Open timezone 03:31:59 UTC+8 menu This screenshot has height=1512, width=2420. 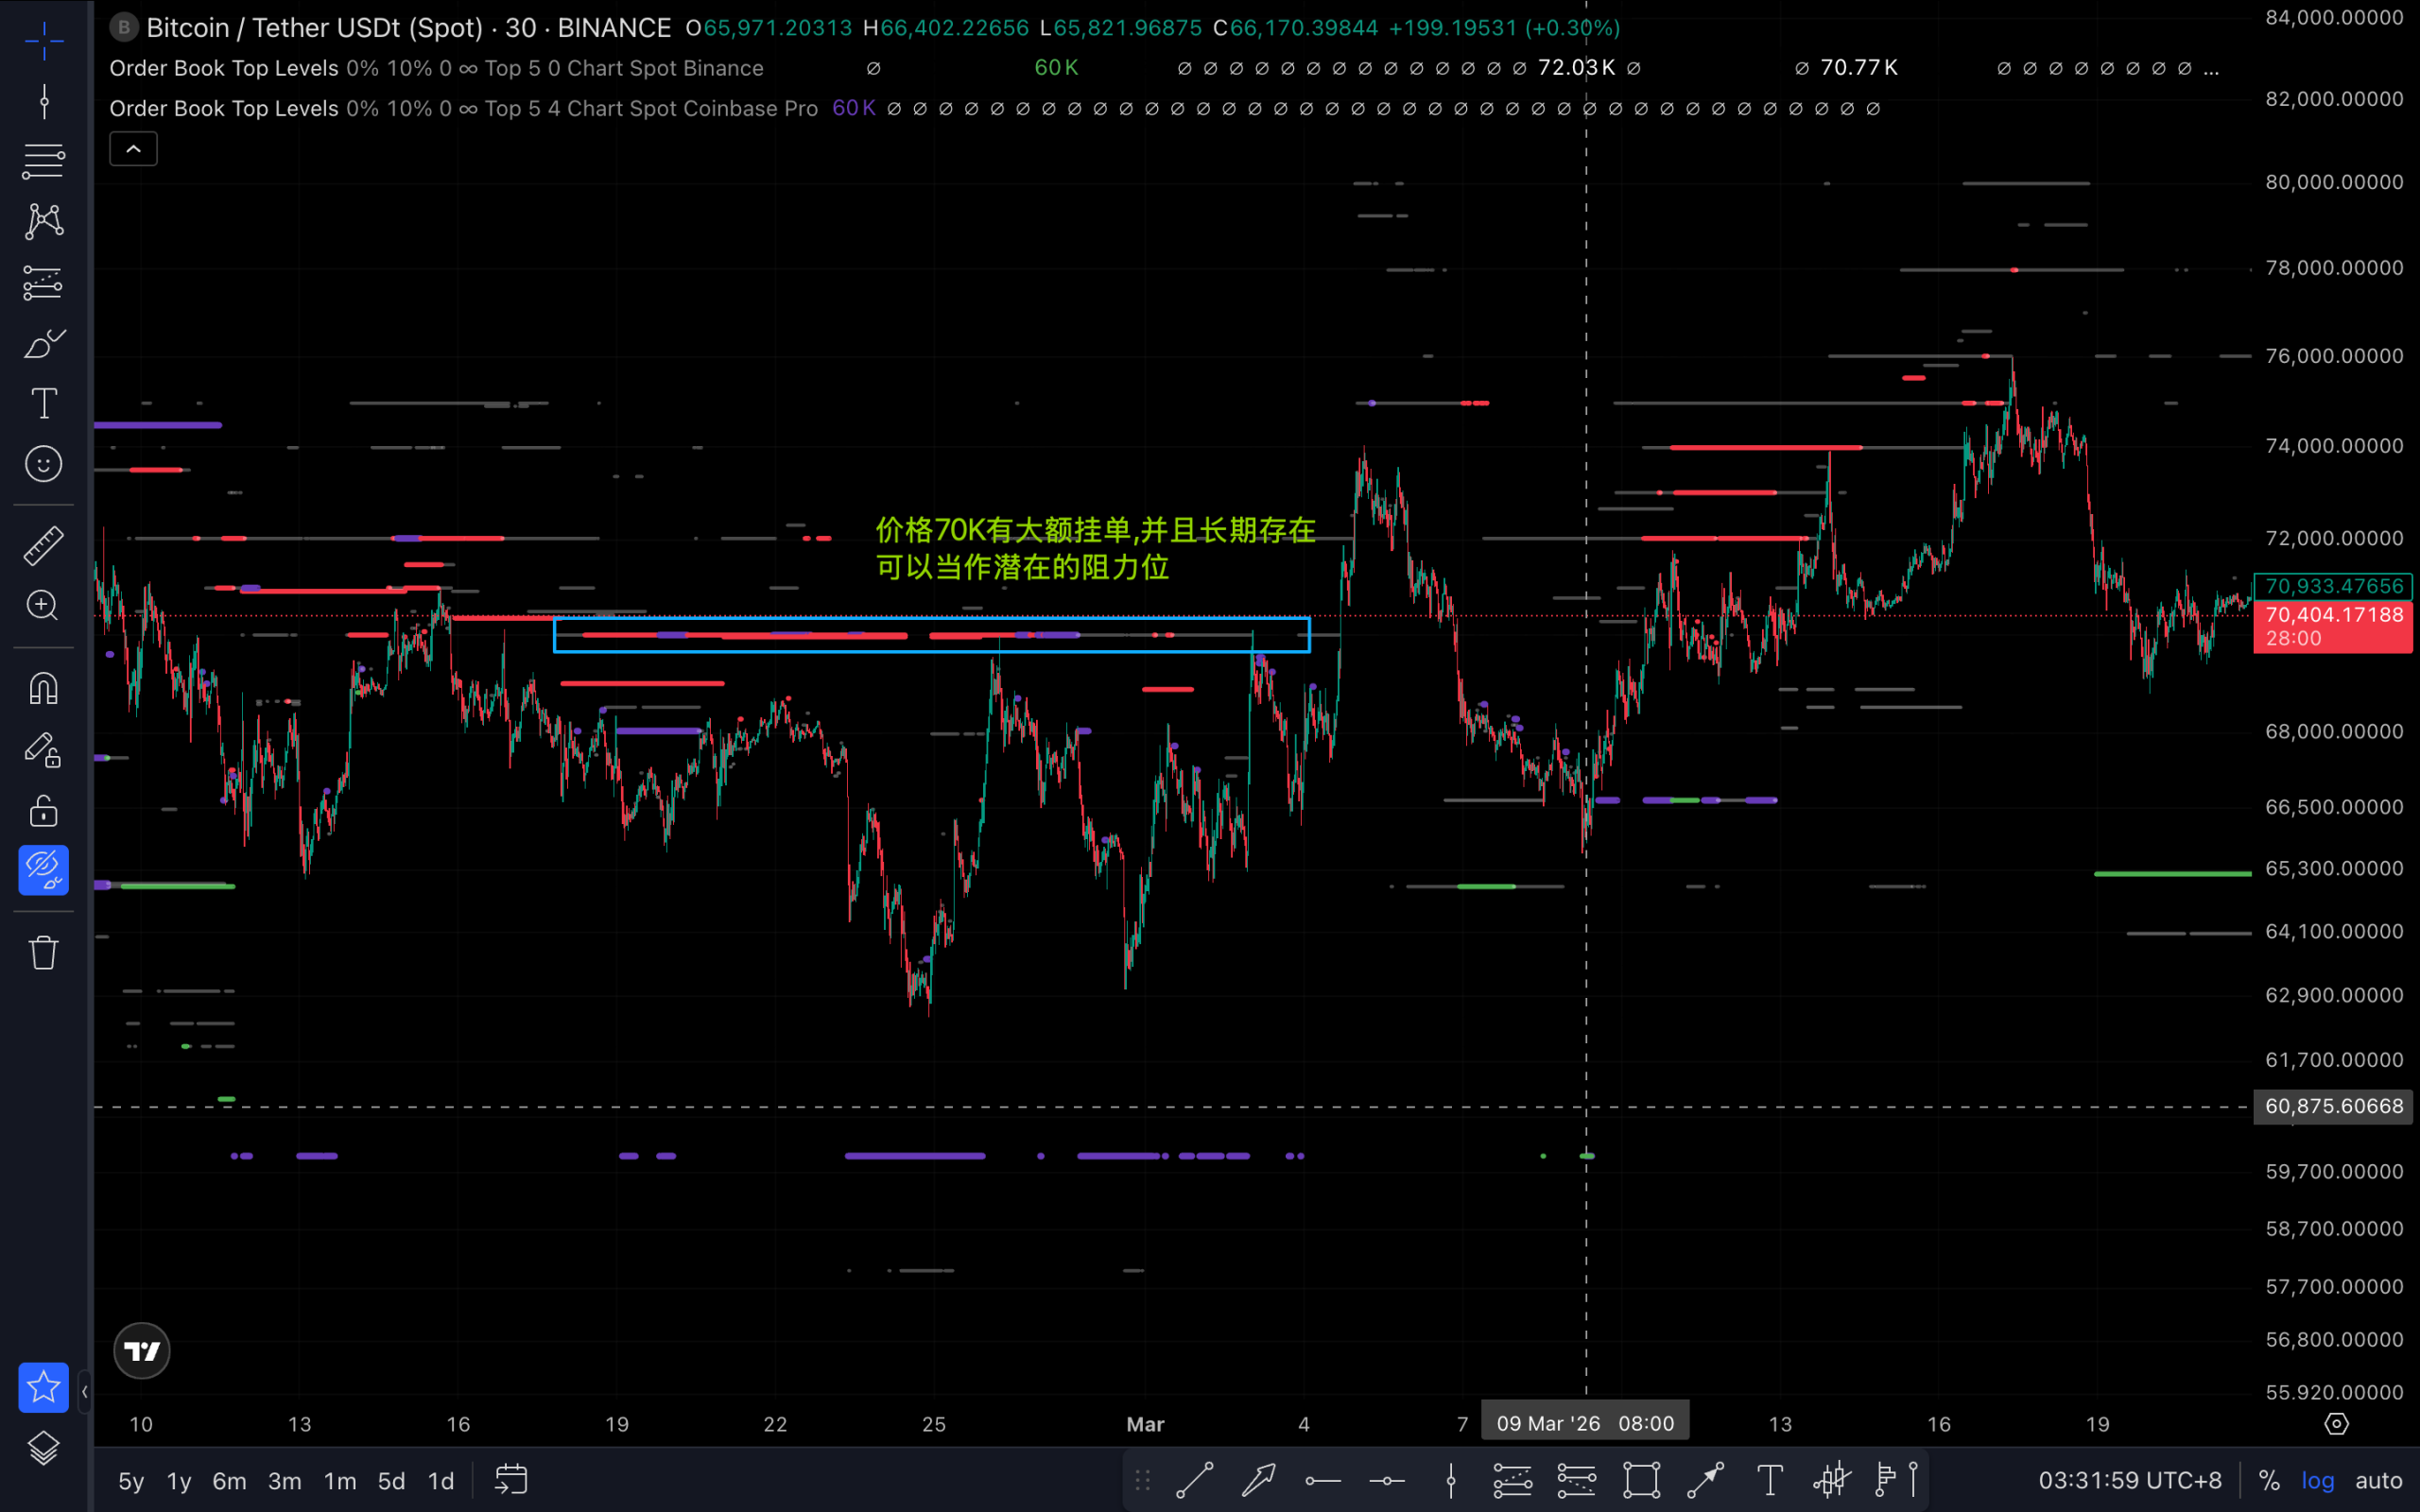(2129, 1481)
